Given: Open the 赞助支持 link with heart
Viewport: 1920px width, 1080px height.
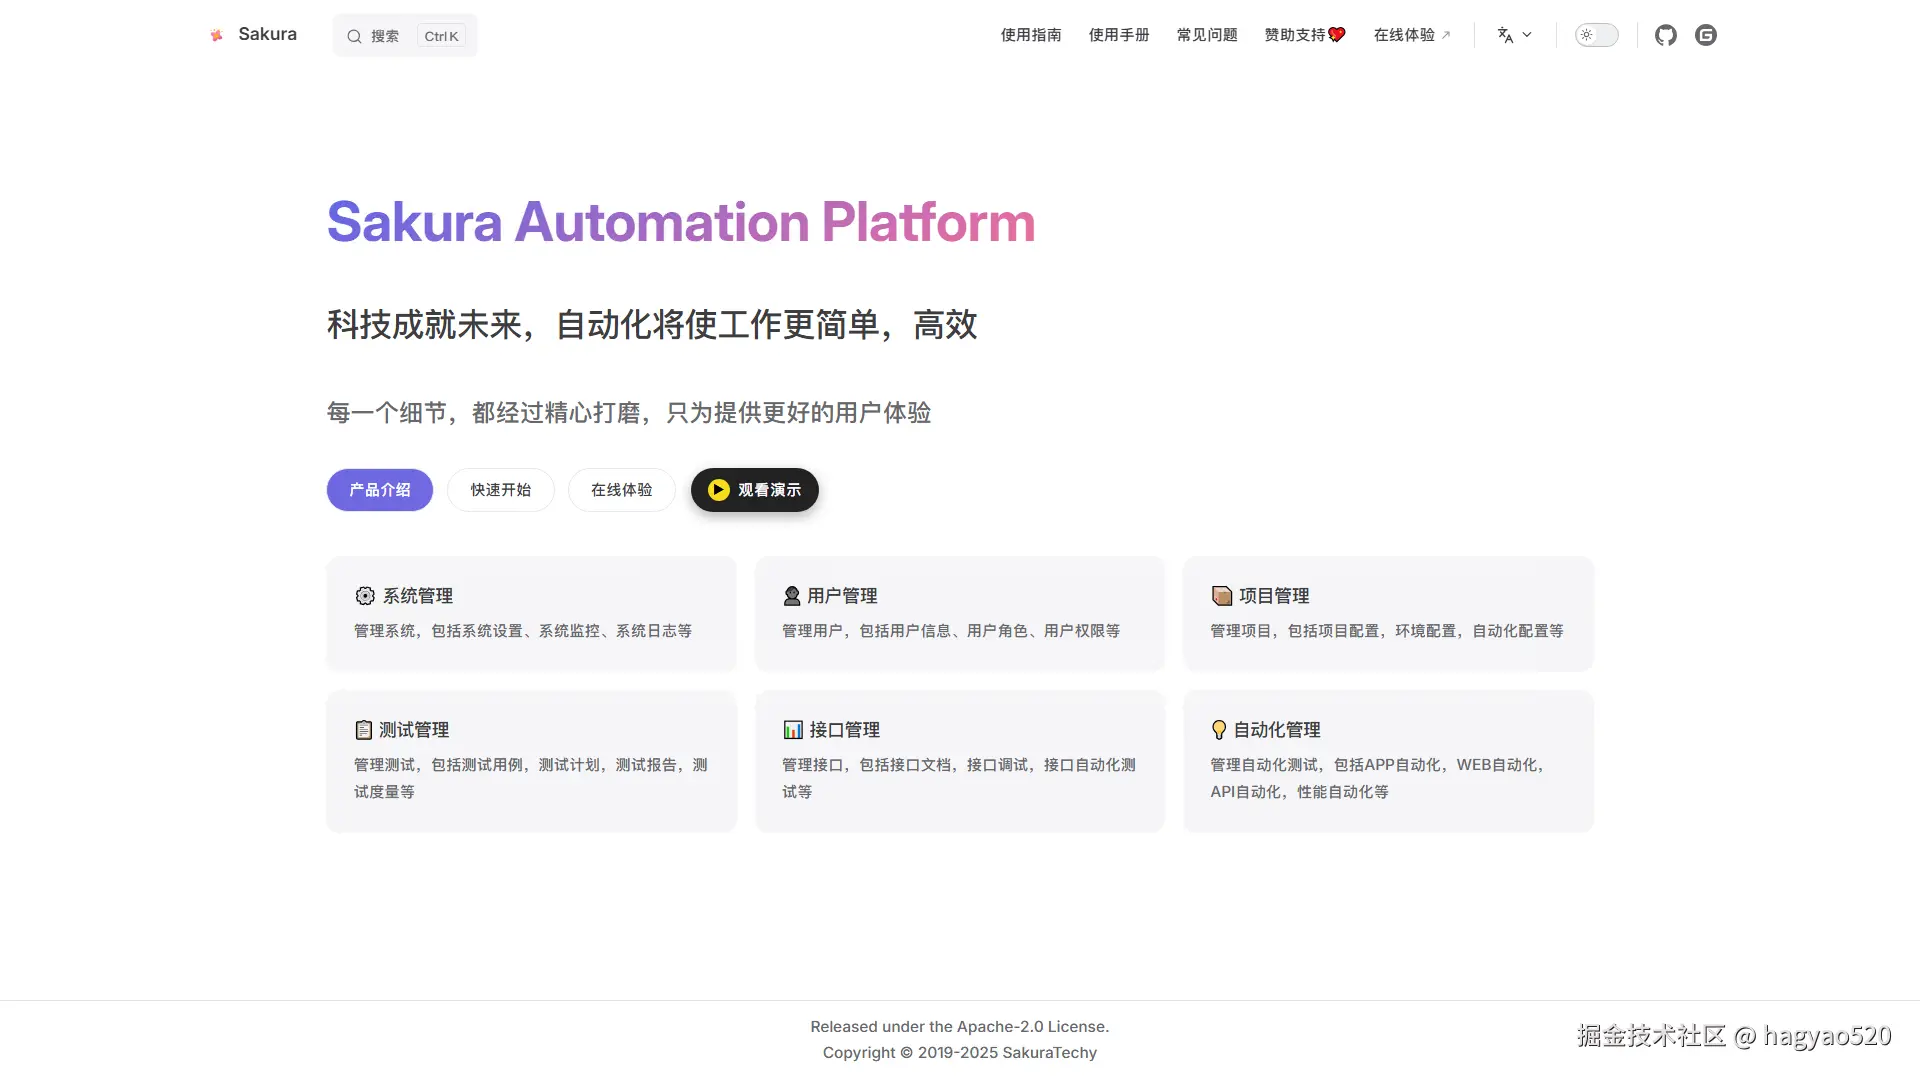Looking at the screenshot, I should pyautogui.click(x=1305, y=35).
